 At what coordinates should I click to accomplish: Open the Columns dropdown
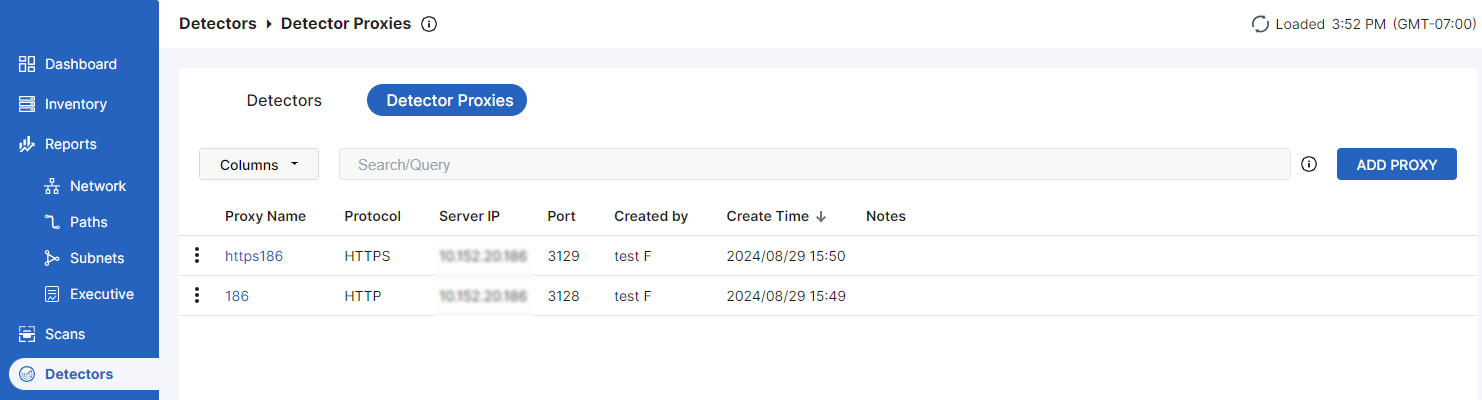[259, 165]
